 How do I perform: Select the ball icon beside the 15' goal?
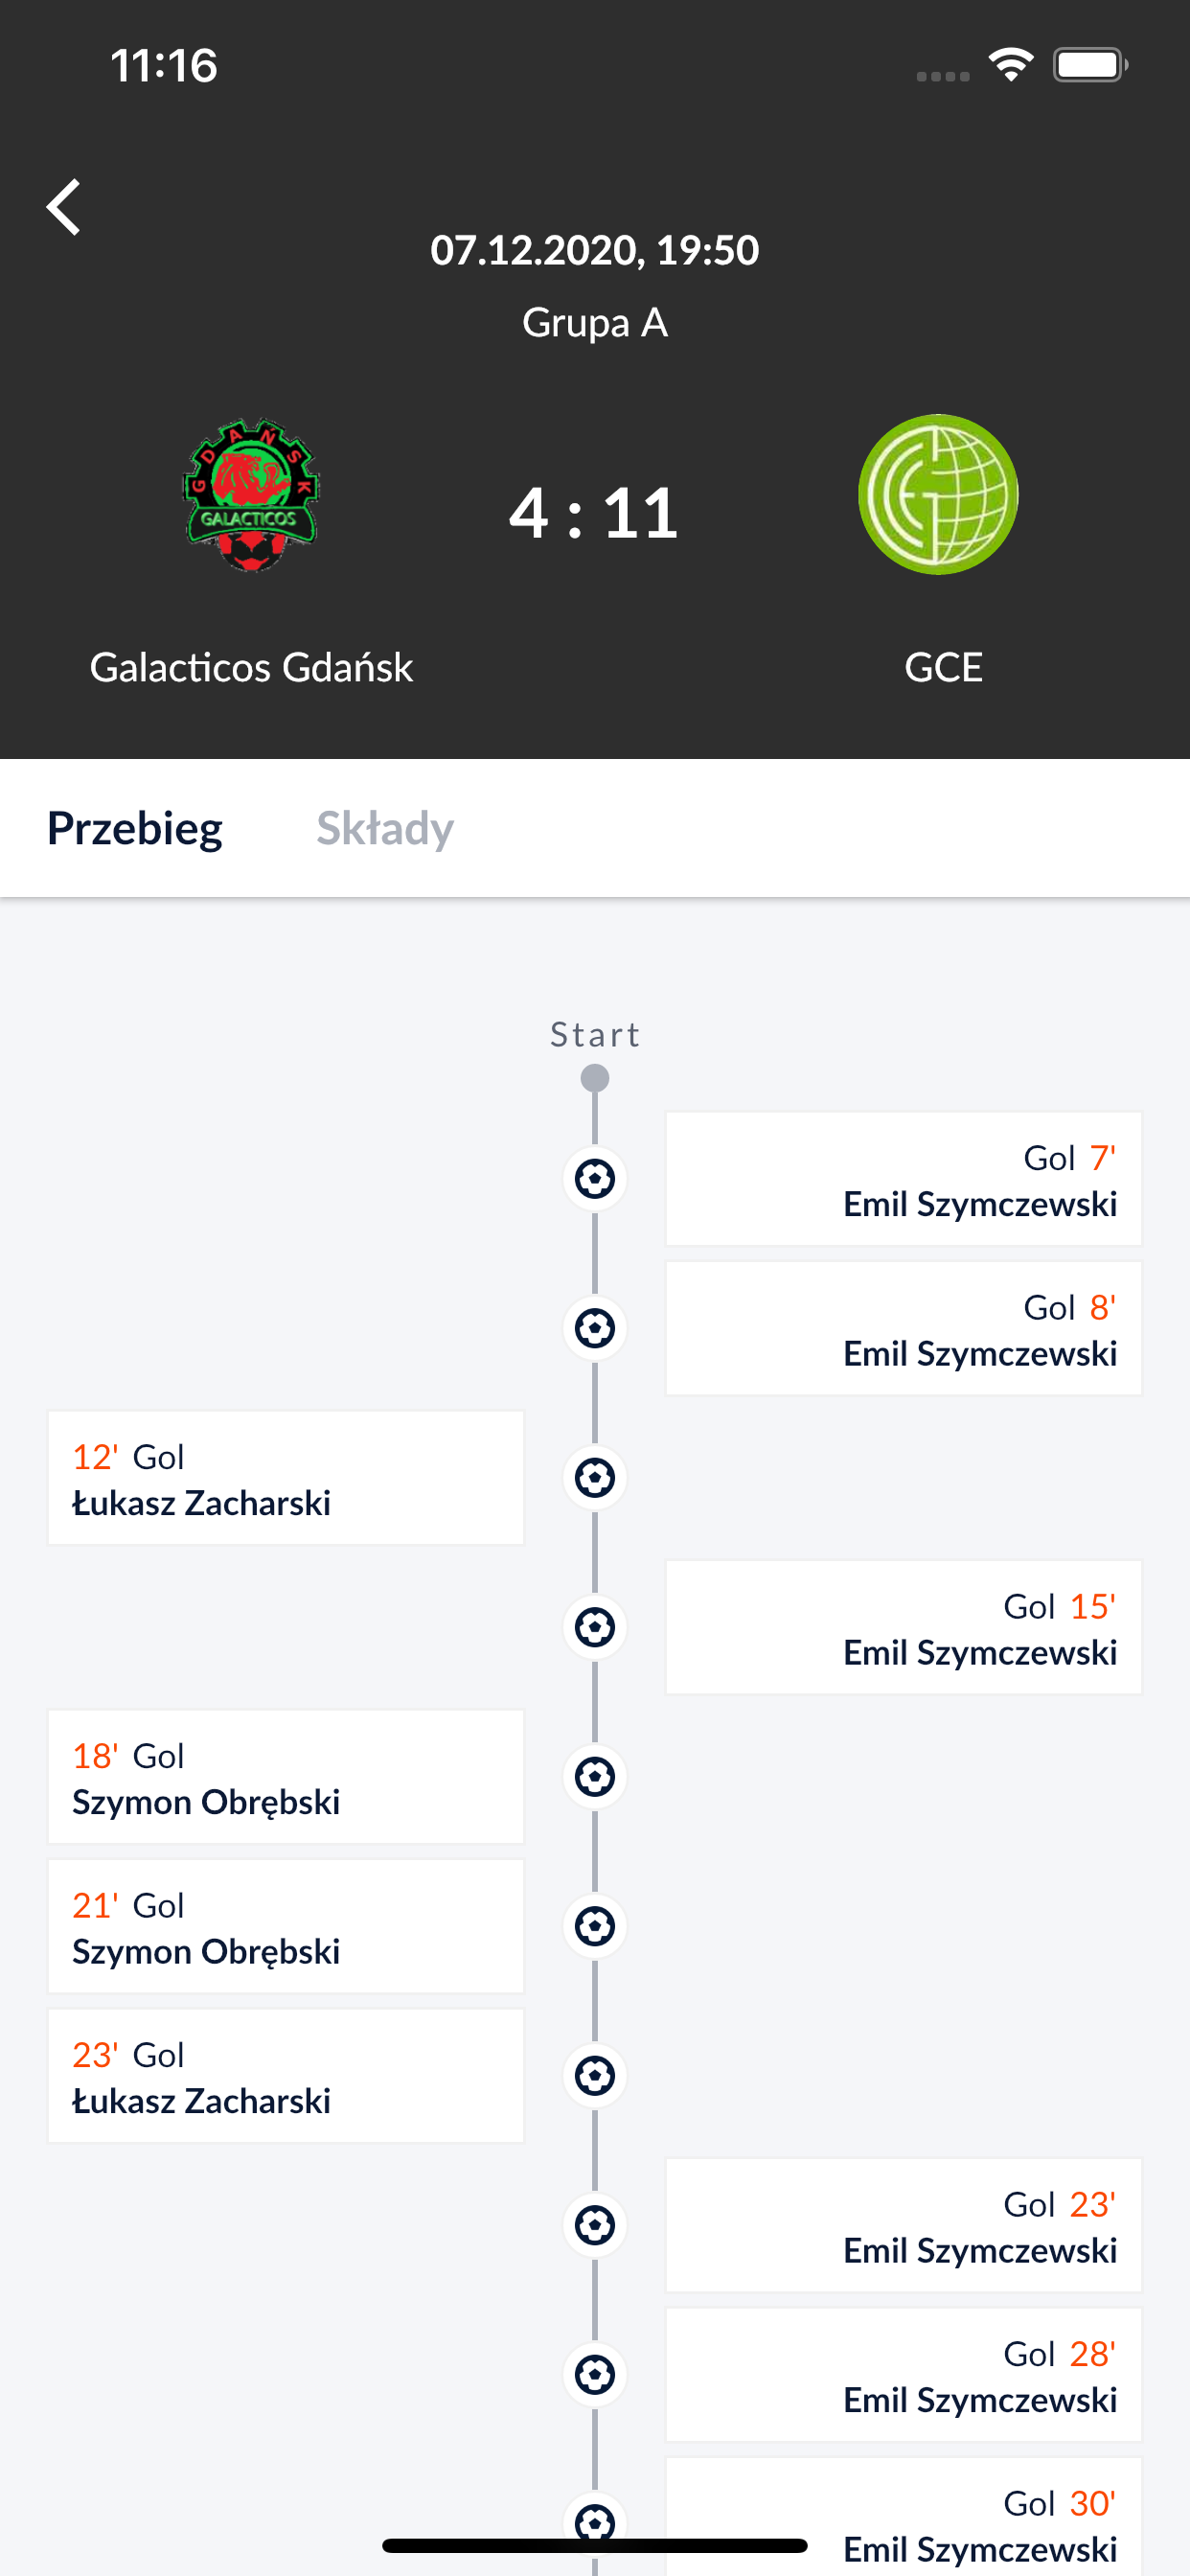[x=595, y=1627]
